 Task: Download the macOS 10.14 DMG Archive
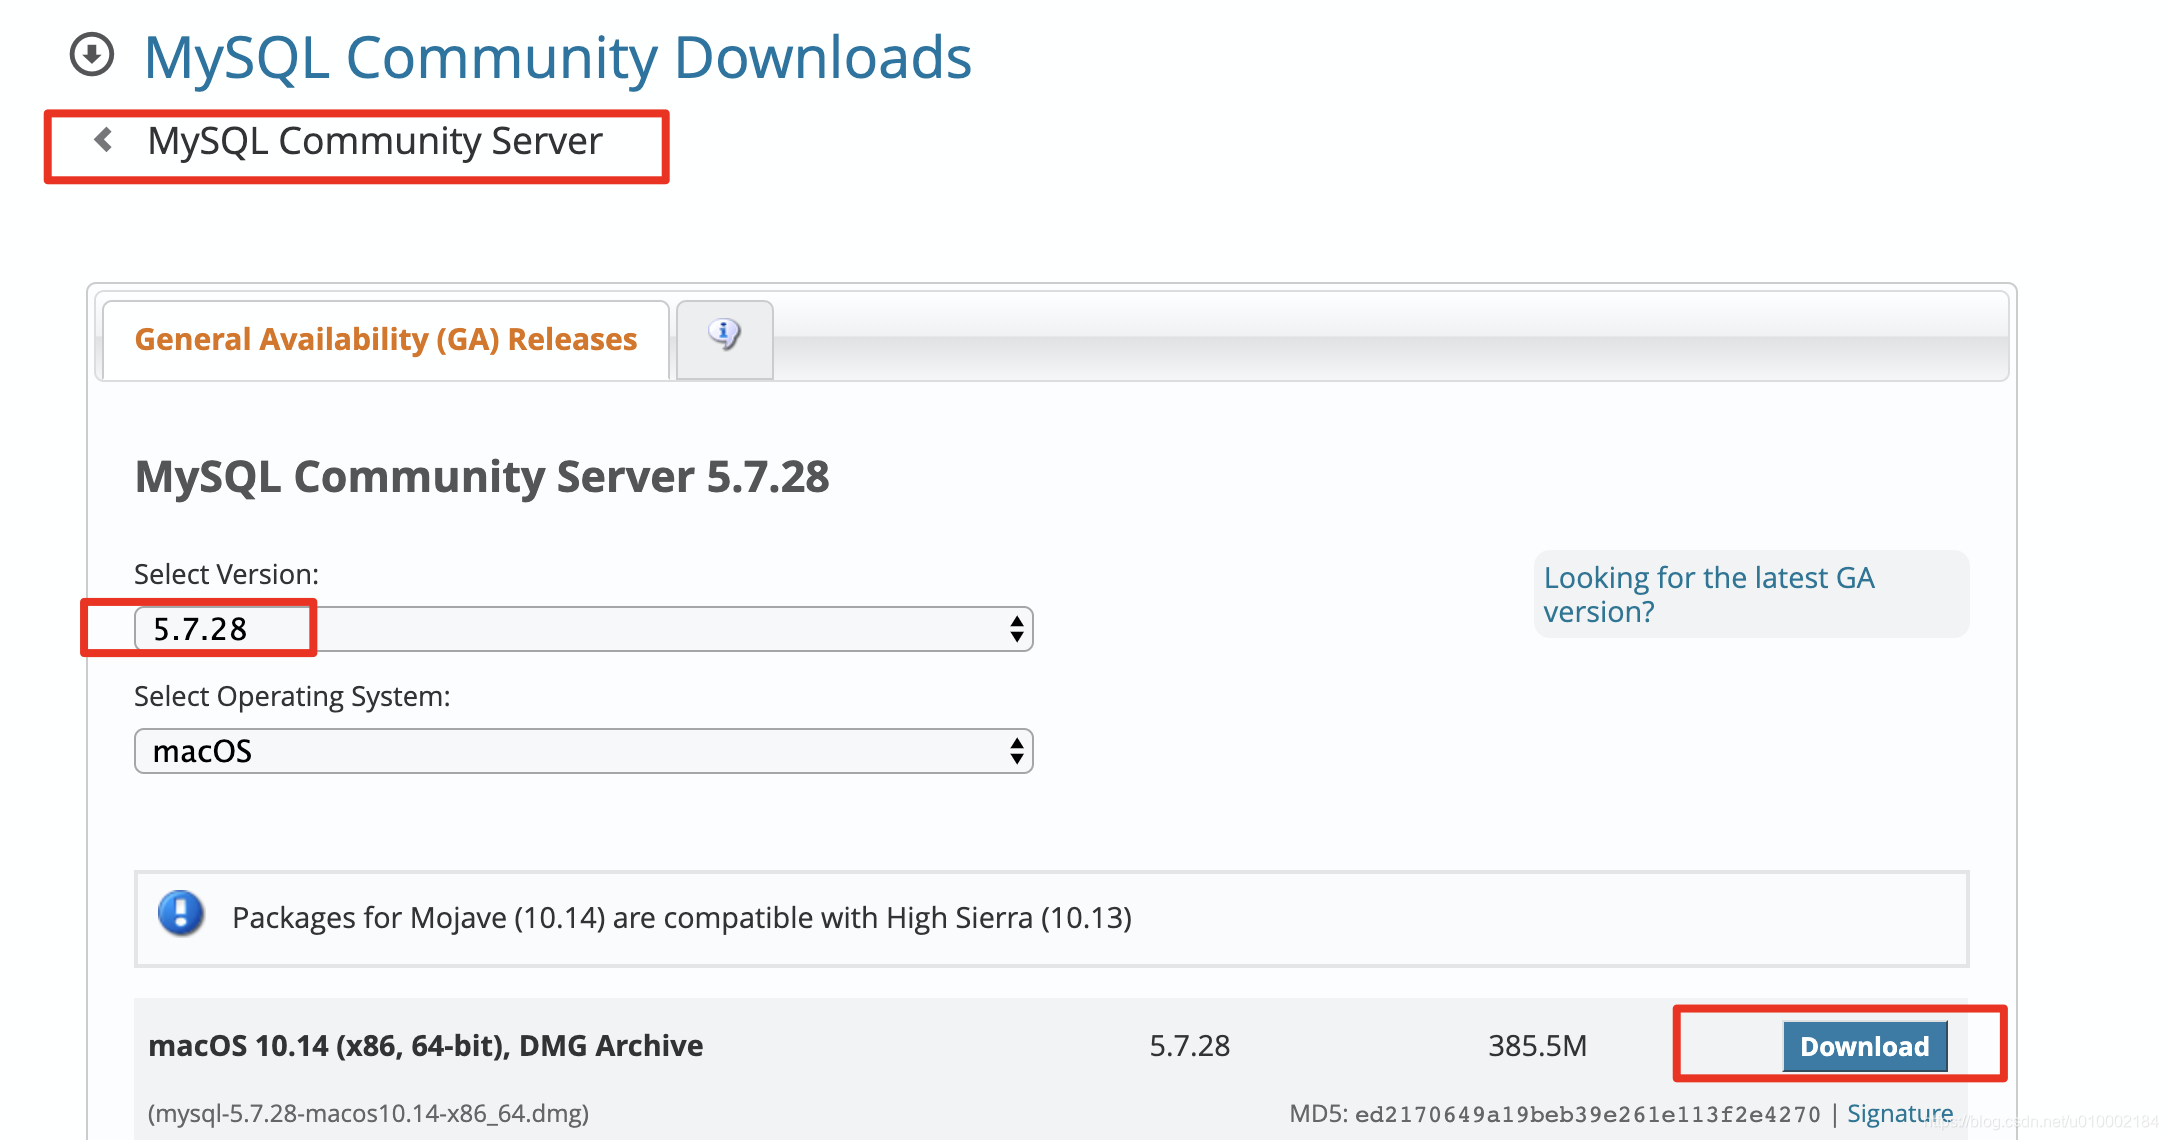(1864, 1046)
